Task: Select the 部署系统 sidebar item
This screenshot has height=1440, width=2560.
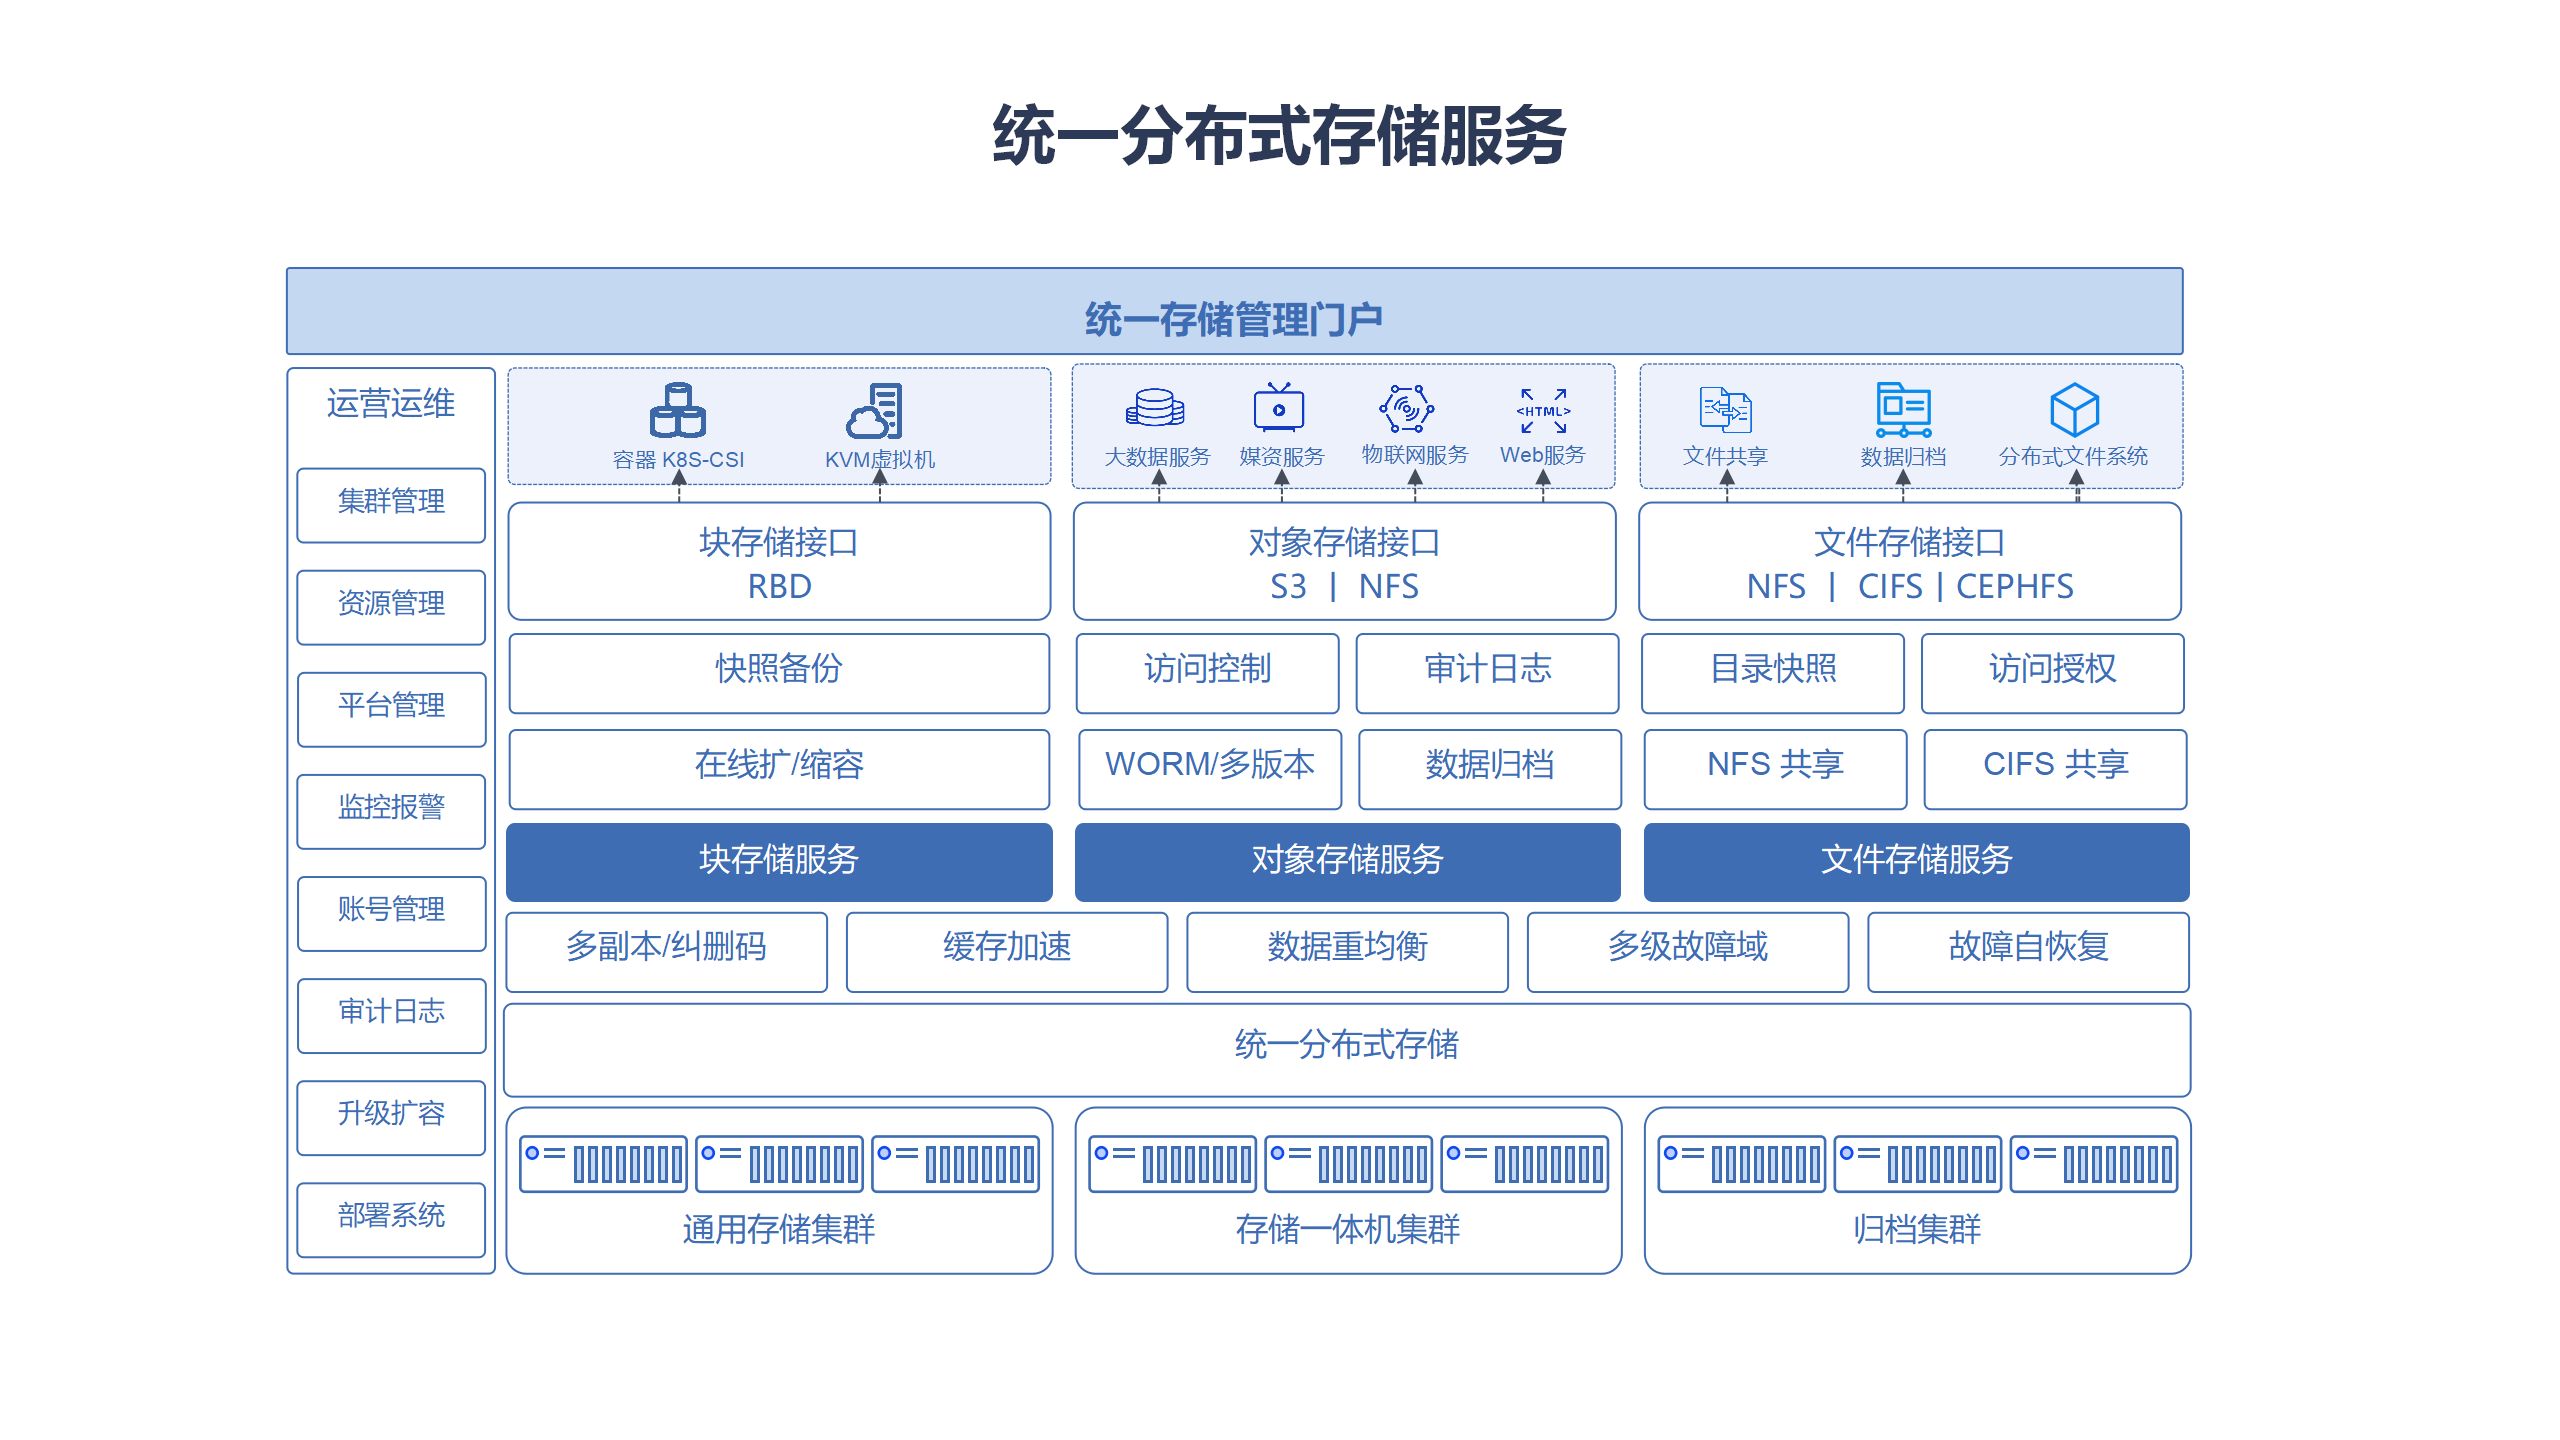Action: tap(391, 1218)
